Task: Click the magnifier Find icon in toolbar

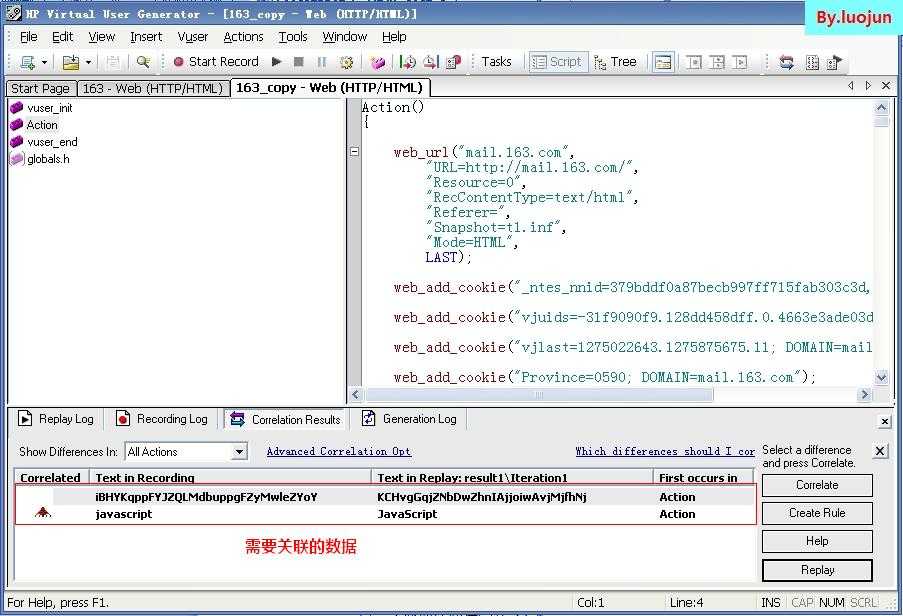Action: [x=143, y=62]
